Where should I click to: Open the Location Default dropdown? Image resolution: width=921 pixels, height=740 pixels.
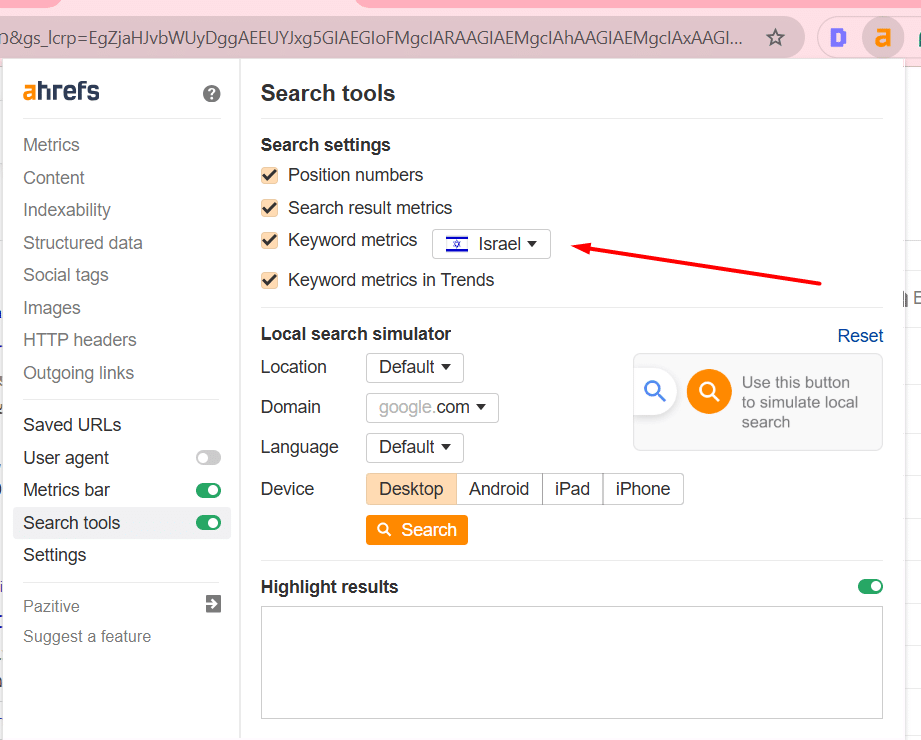415,368
